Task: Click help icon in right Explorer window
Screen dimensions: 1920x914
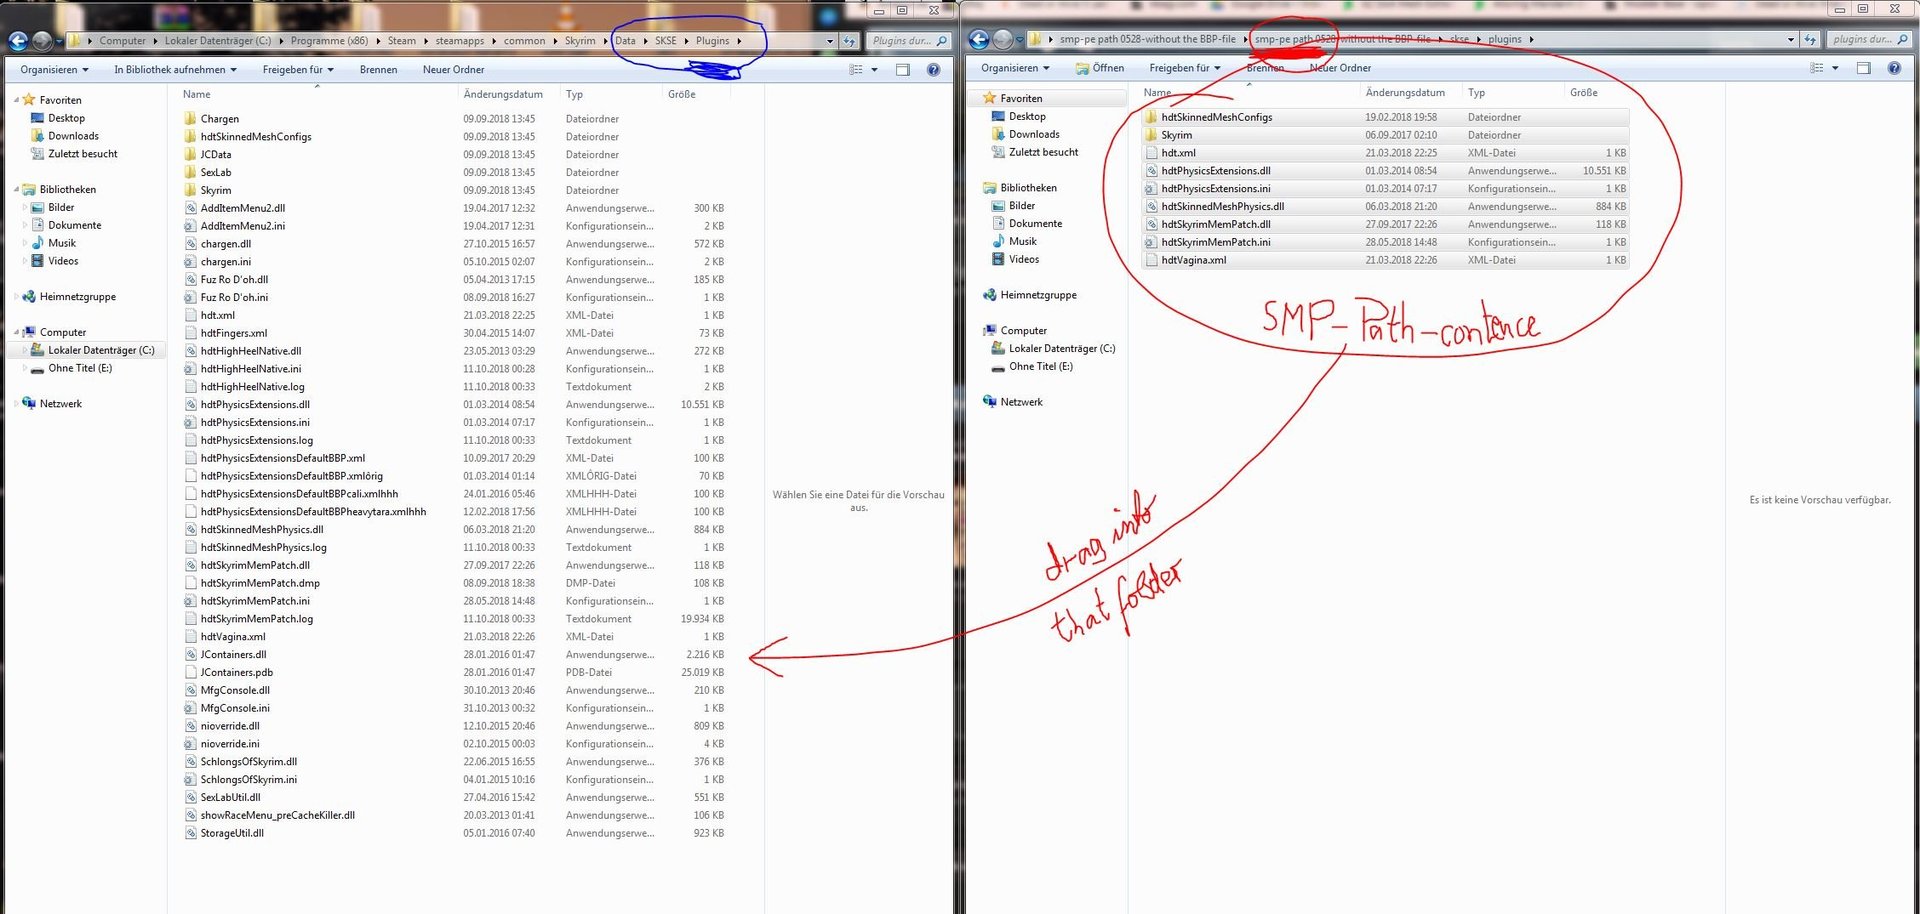Action: pyautogui.click(x=1894, y=68)
